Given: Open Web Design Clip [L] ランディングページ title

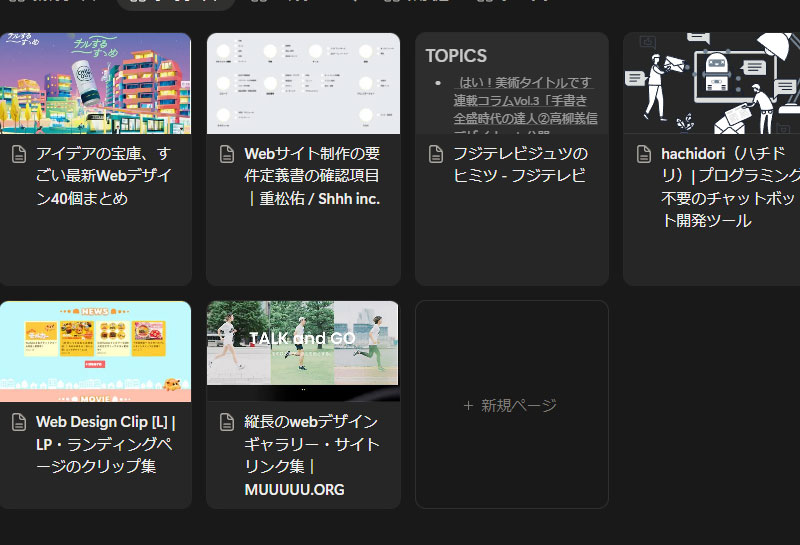Looking at the screenshot, I should point(105,444).
